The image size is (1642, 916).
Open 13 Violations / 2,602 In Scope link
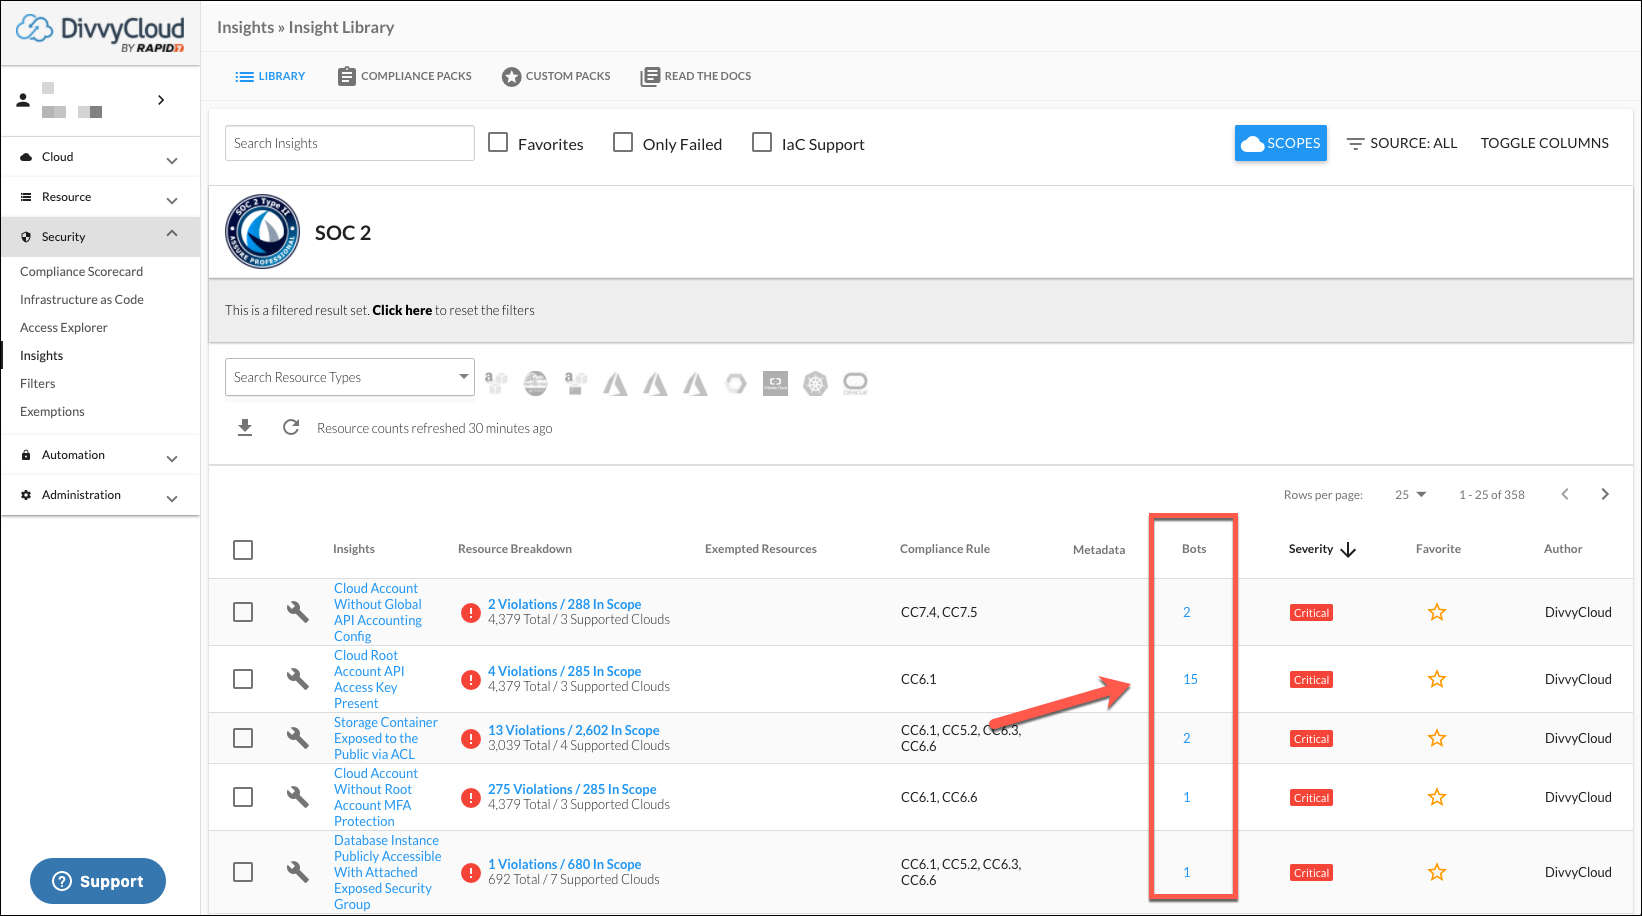tap(574, 730)
